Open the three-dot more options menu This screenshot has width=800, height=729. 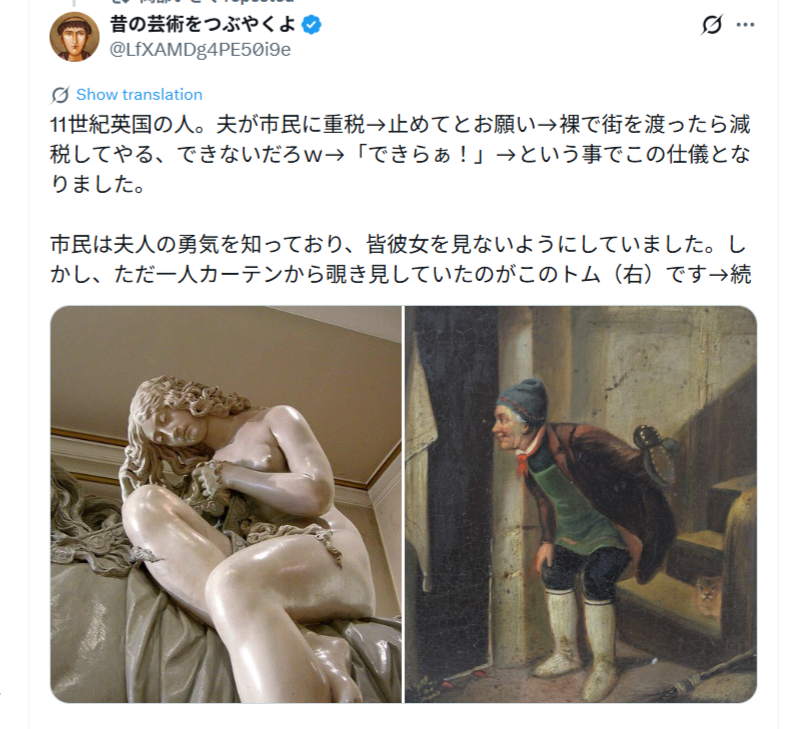click(x=745, y=24)
